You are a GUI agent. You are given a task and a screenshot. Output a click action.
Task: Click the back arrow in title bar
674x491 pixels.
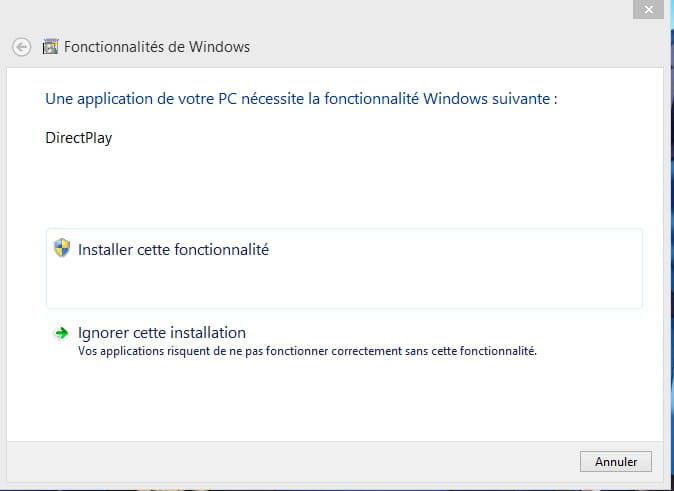(21, 47)
